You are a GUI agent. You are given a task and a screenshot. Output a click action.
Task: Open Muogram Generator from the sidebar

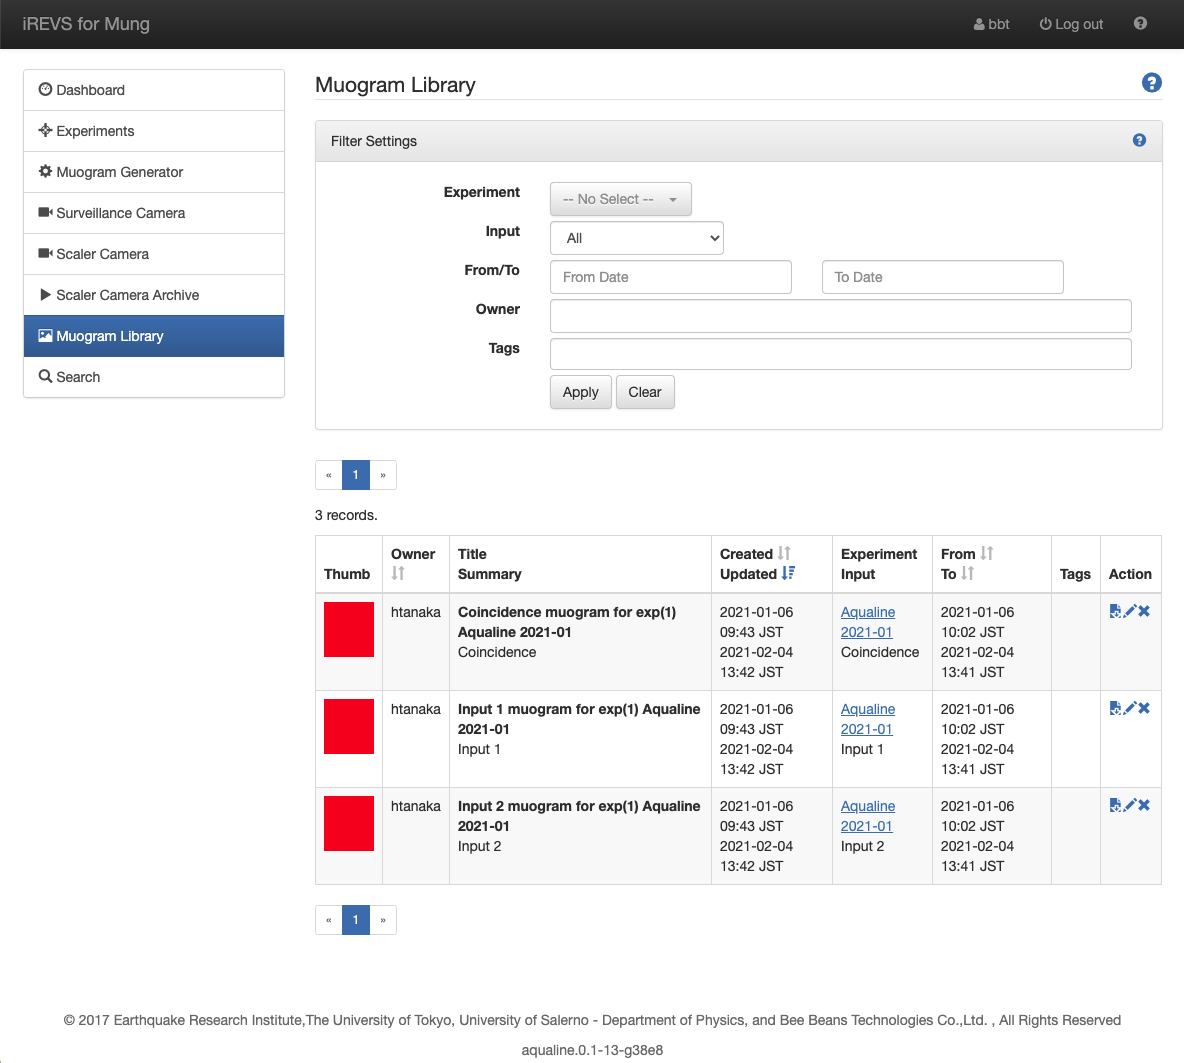pyautogui.click(x=120, y=172)
